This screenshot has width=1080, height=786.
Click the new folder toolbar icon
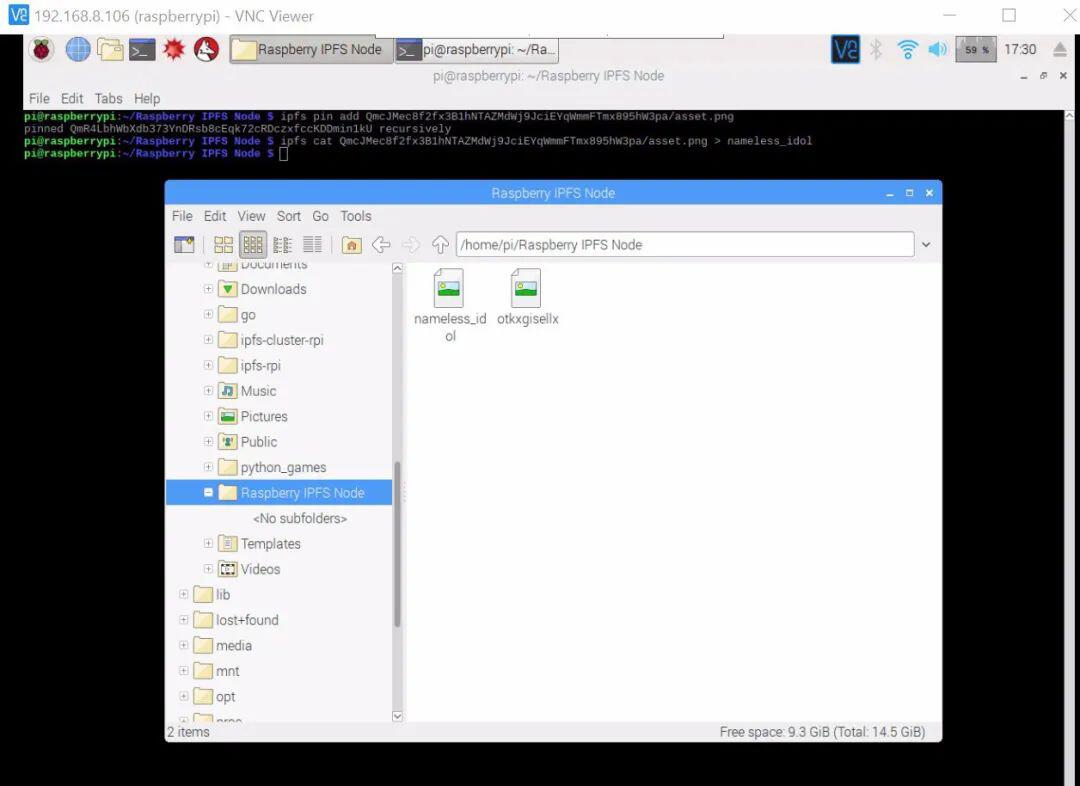coord(184,245)
